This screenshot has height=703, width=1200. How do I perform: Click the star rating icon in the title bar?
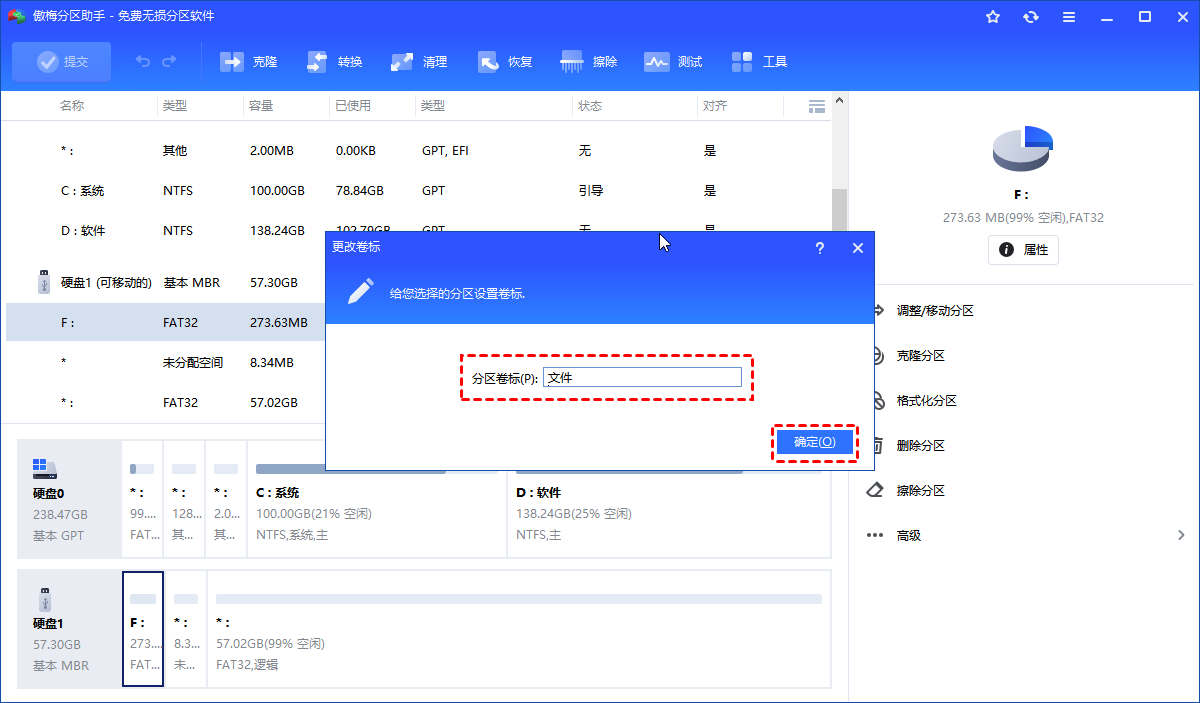point(992,16)
